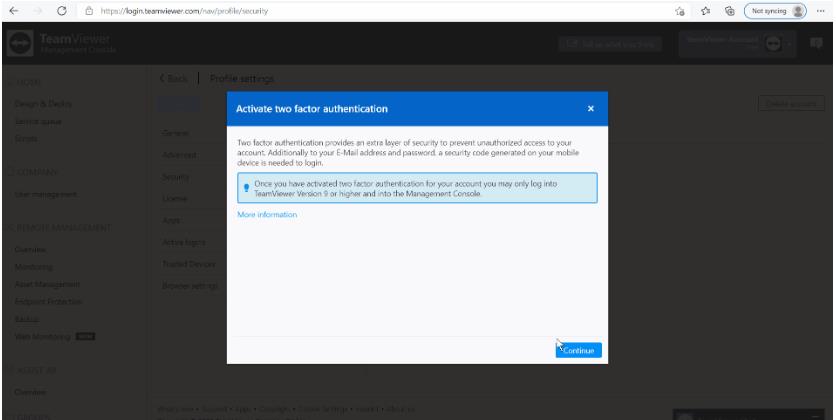Click the browser back arrow

13,10
